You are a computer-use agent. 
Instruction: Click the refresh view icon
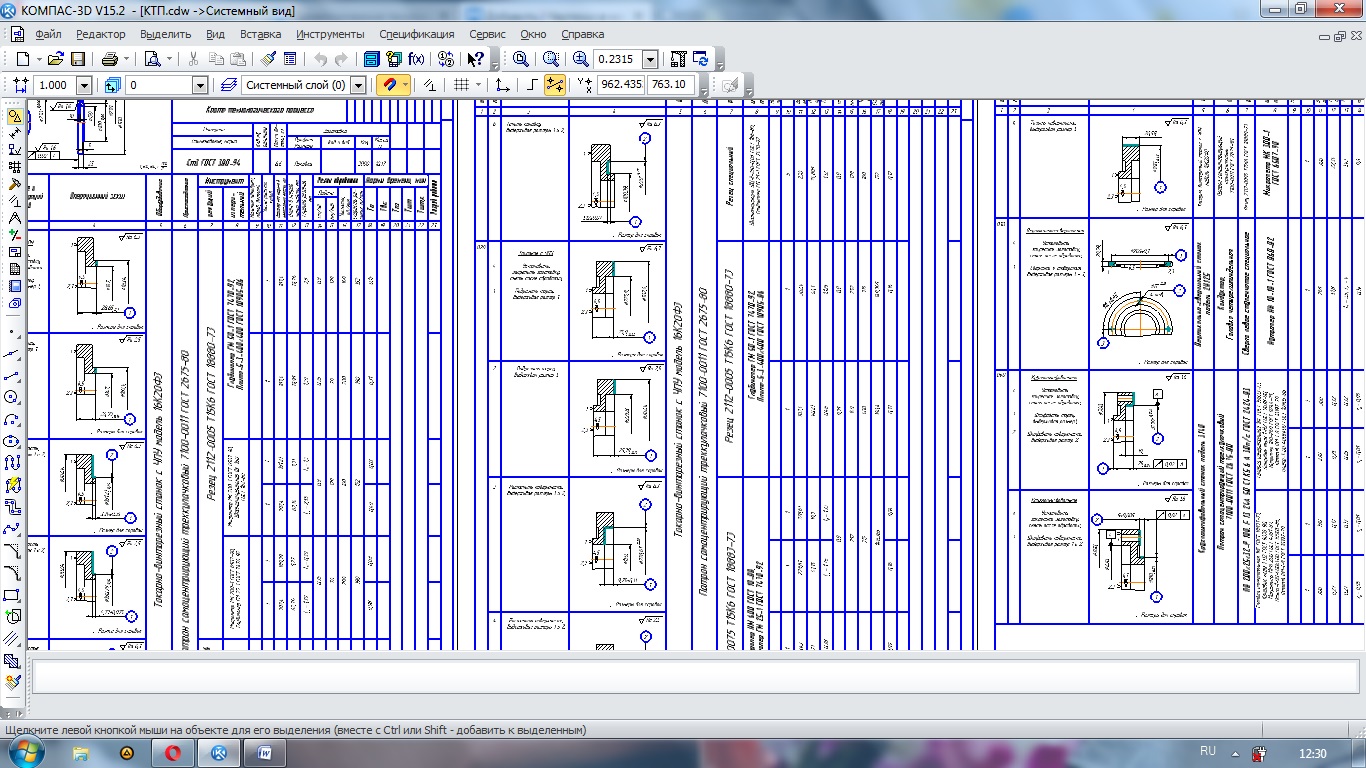(x=701, y=59)
